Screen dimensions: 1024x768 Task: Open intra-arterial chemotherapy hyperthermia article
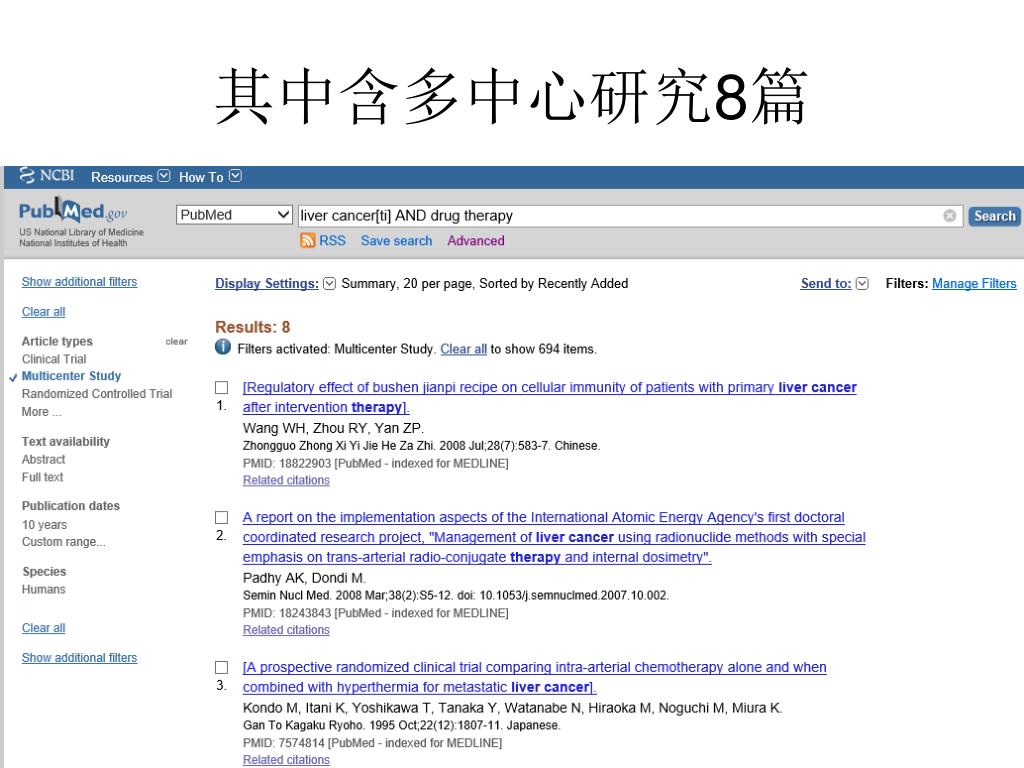point(534,677)
